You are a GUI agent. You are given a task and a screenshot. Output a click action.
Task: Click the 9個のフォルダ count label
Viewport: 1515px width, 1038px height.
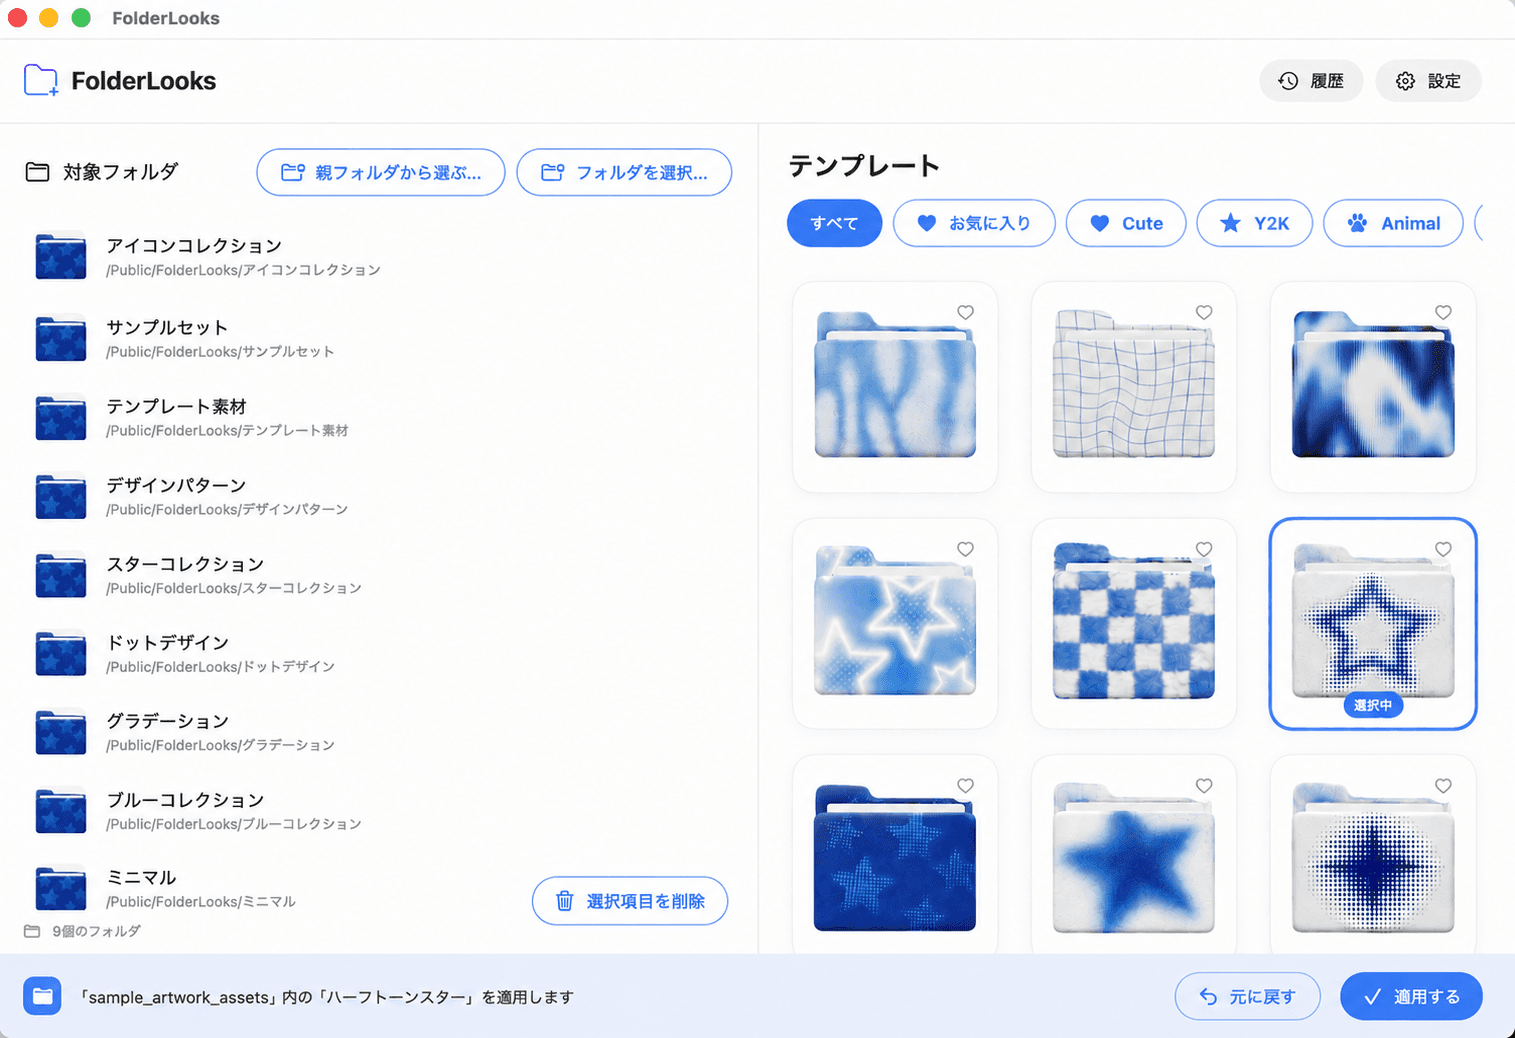tap(96, 931)
